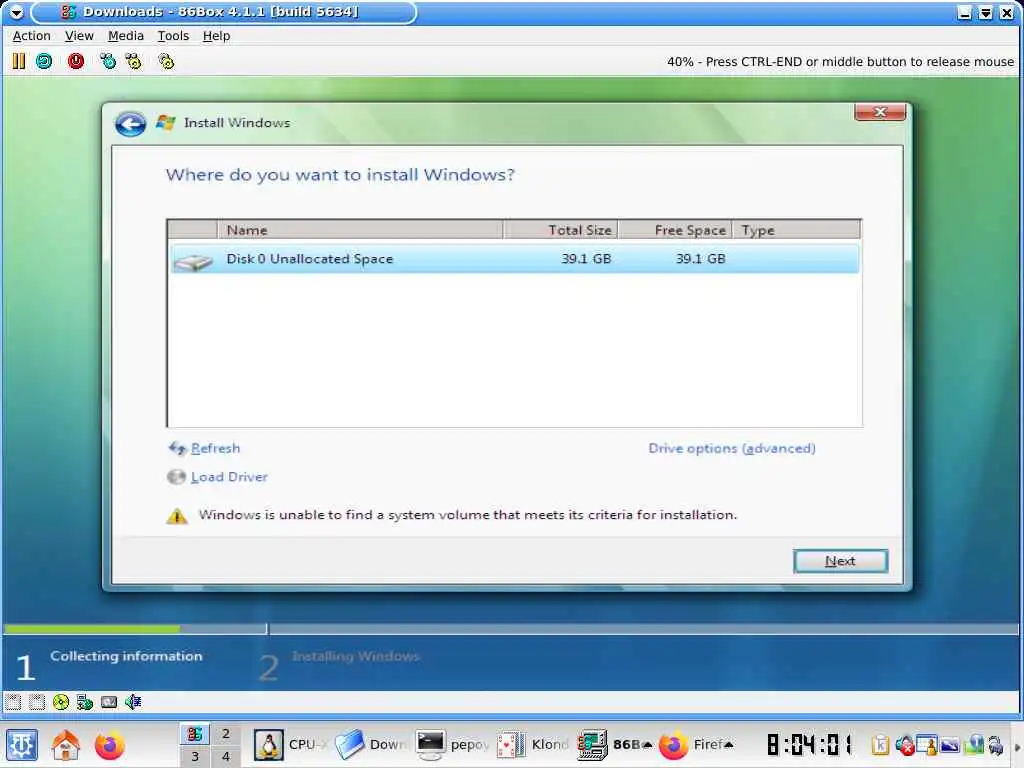Click the Load Driver link
Screen dimensions: 1024x768
[x=229, y=477]
